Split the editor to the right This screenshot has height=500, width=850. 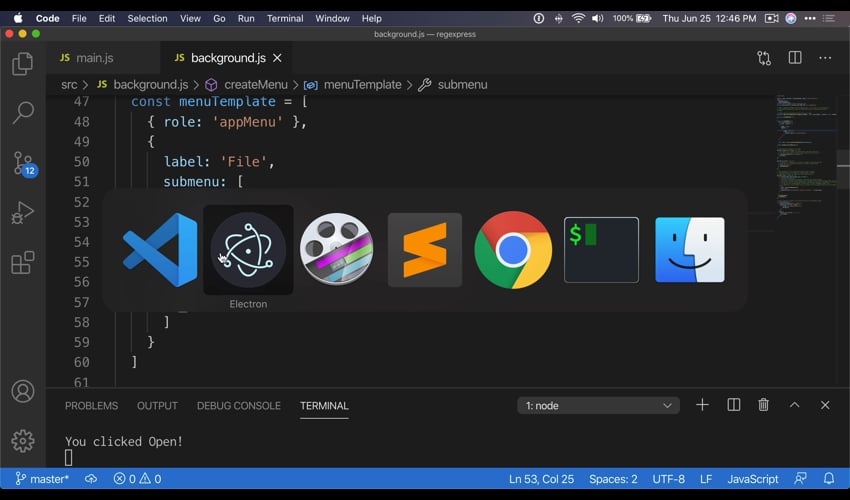click(795, 57)
